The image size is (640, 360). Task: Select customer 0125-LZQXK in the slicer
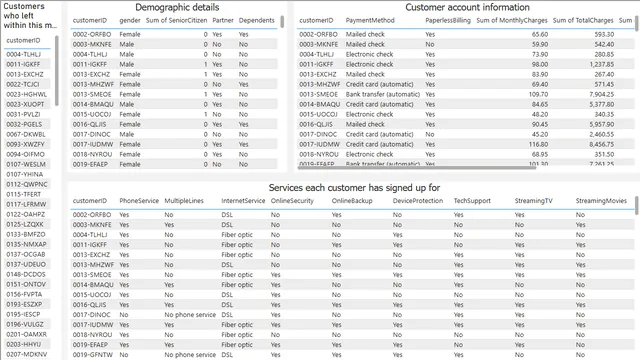tap(27, 224)
